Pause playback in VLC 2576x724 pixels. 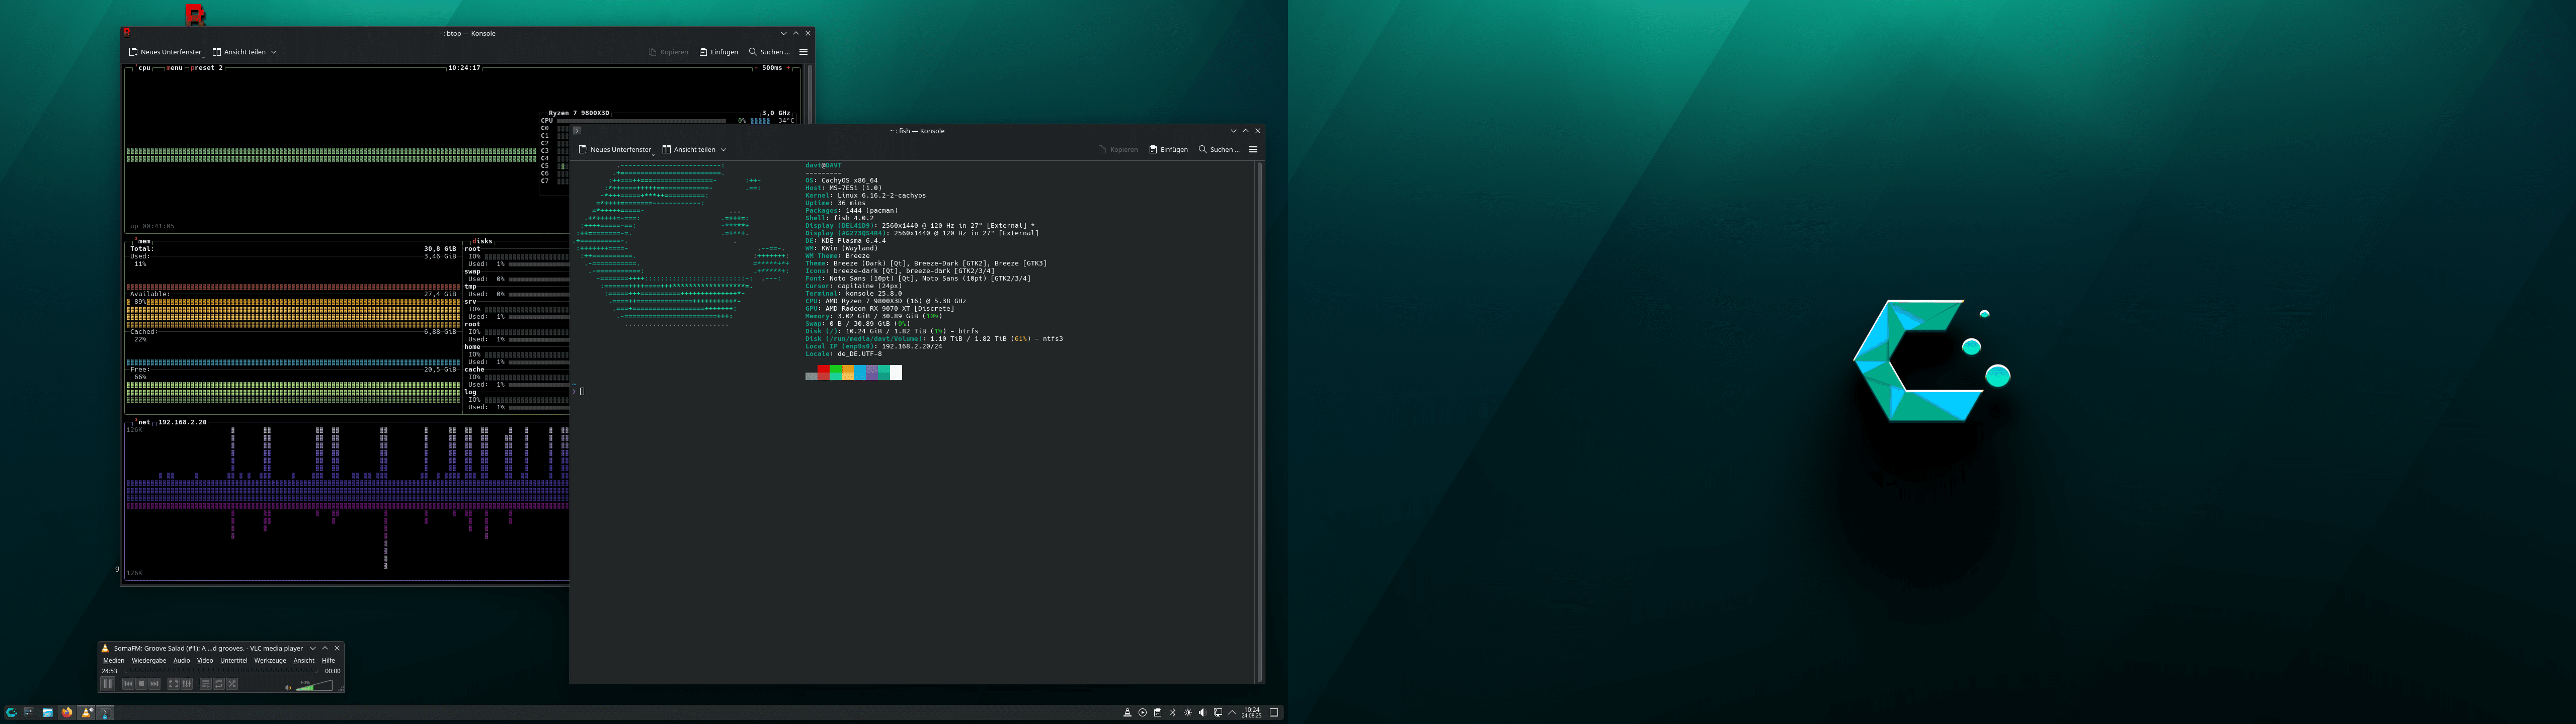click(108, 684)
